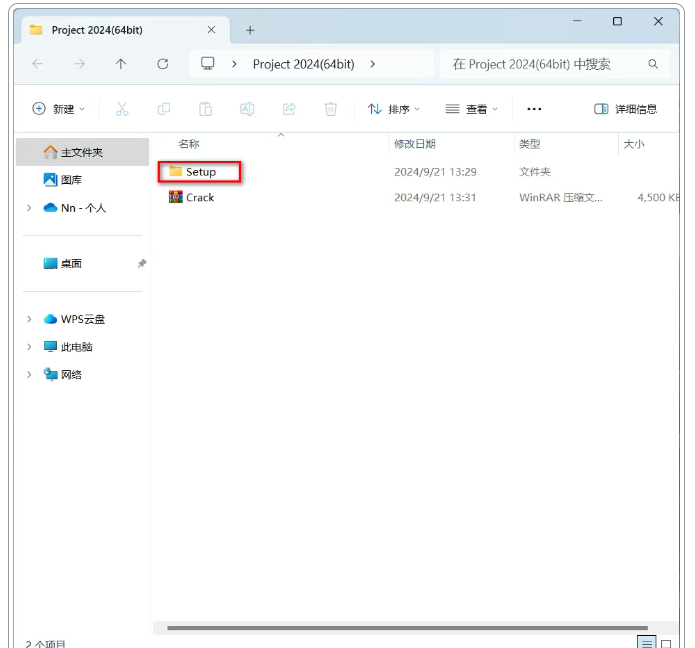Select the Setup folder
The width and height of the screenshot is (695, 648).
tap(200, 172)
